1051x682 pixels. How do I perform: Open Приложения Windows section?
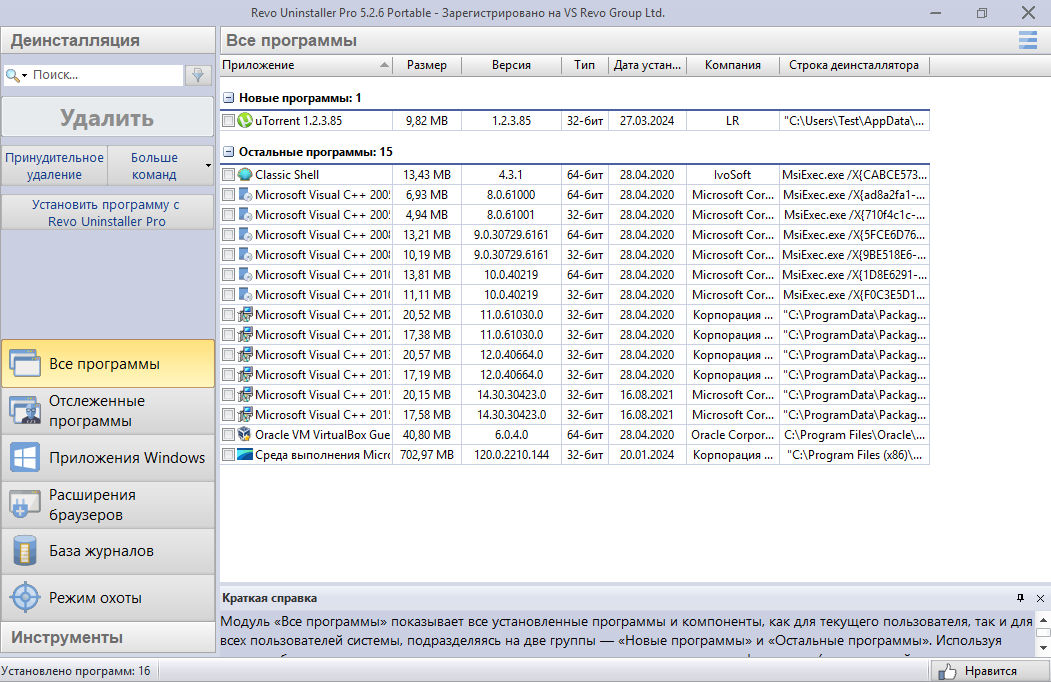point(108,458)
